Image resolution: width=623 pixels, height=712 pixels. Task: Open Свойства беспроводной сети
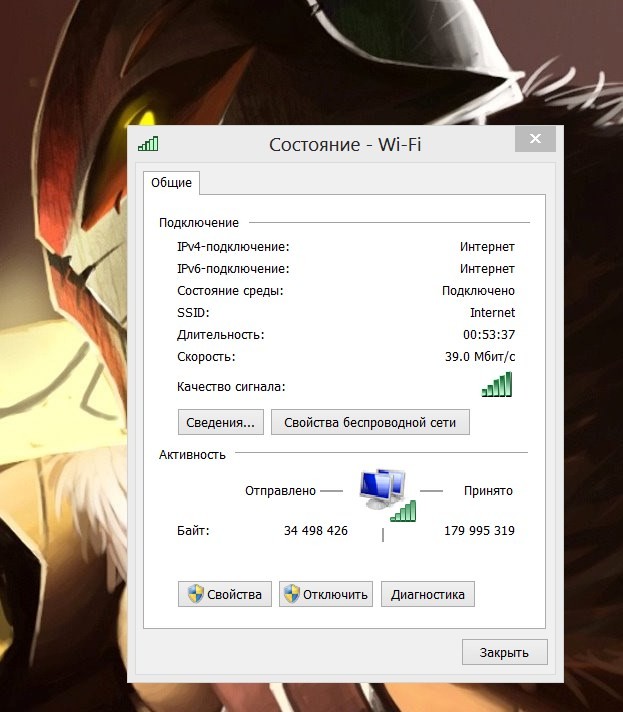pos(370,422)
